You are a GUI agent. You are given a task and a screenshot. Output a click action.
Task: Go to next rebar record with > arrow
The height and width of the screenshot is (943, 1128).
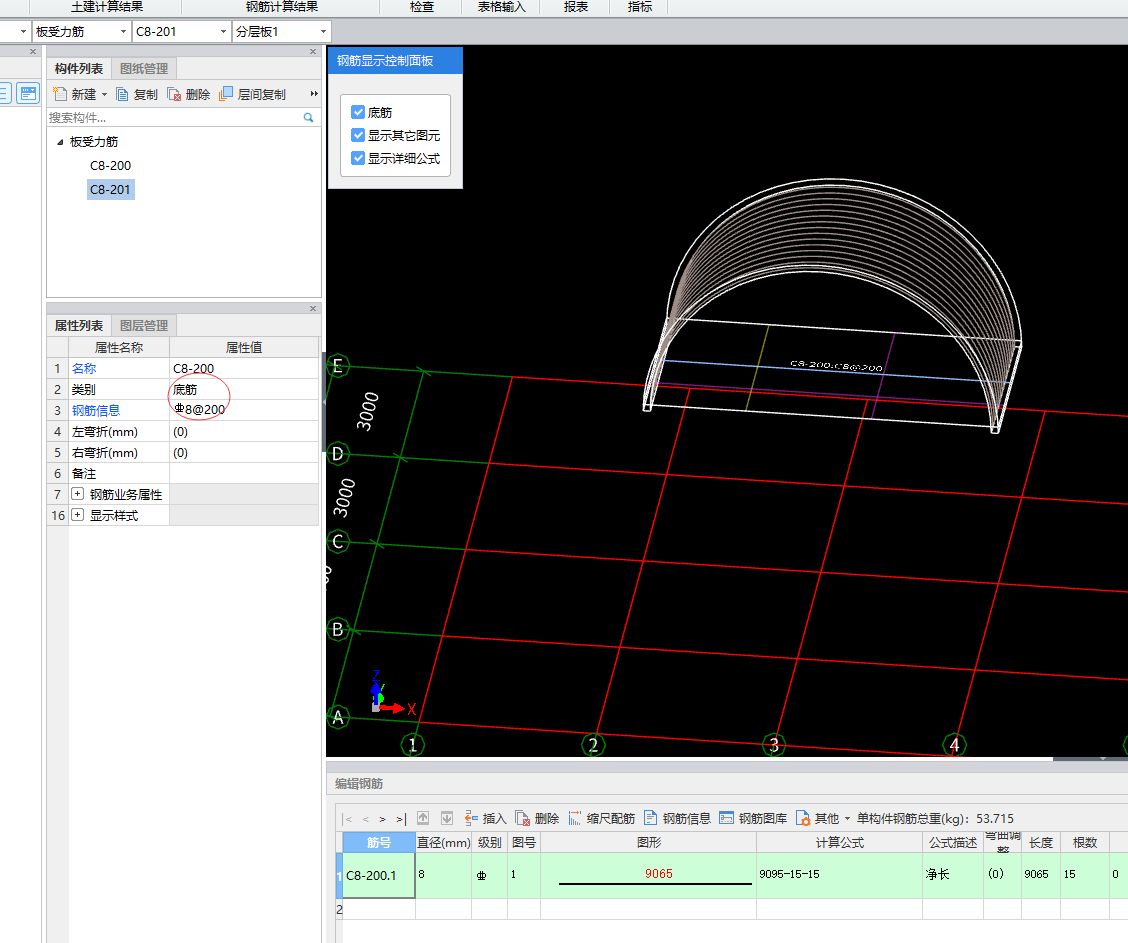[382, 819]
